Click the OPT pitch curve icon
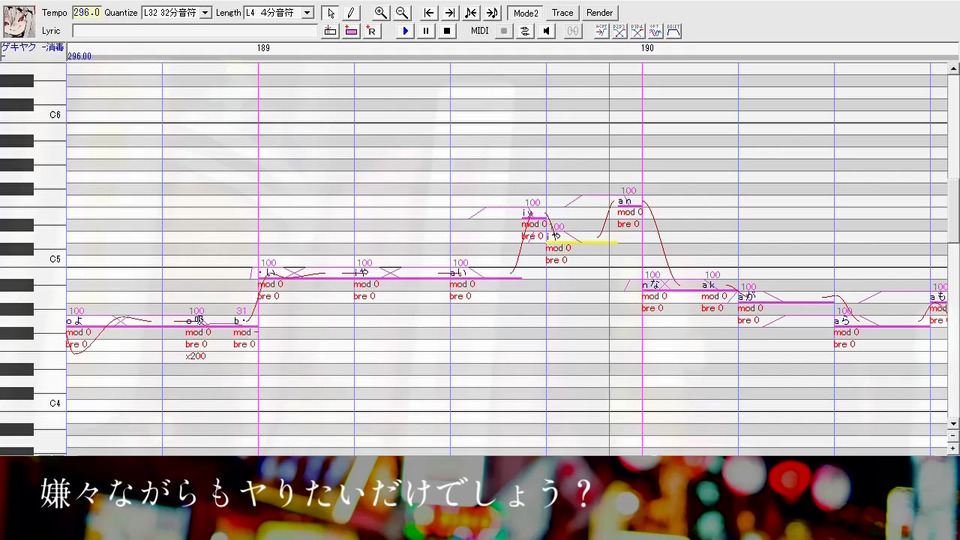This screenshot has height=540, width=960. coord(655,31)
